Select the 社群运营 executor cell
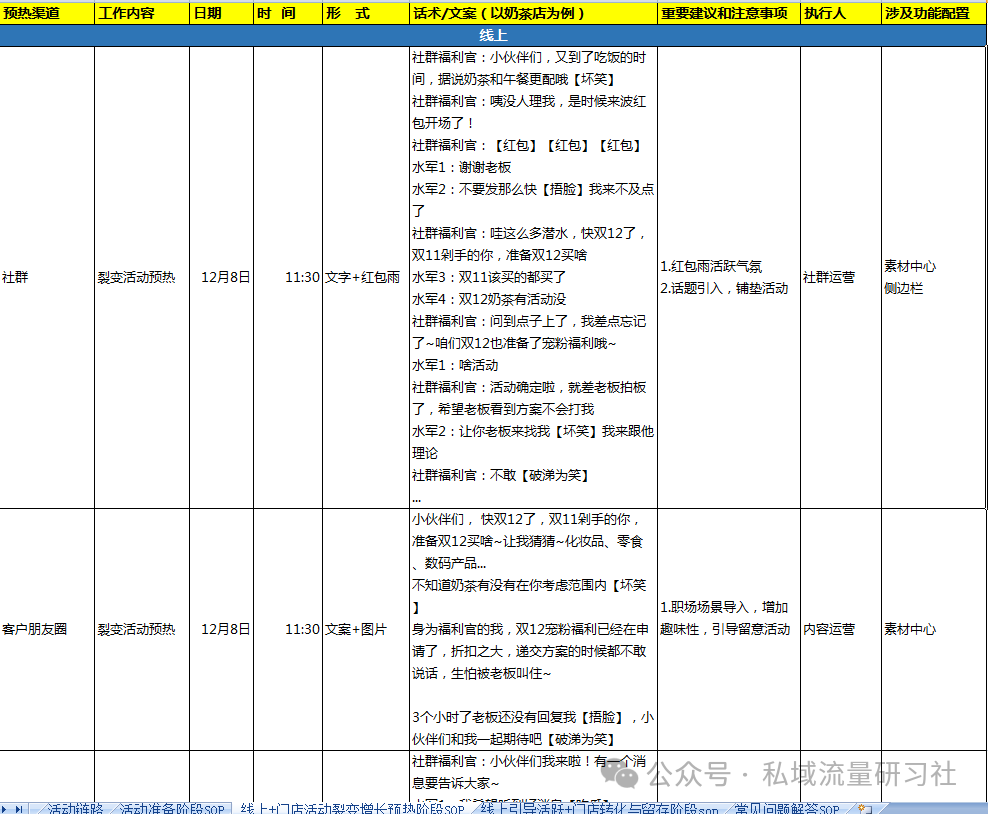This screenshot has width=988, height=814. tap(841, 277)
